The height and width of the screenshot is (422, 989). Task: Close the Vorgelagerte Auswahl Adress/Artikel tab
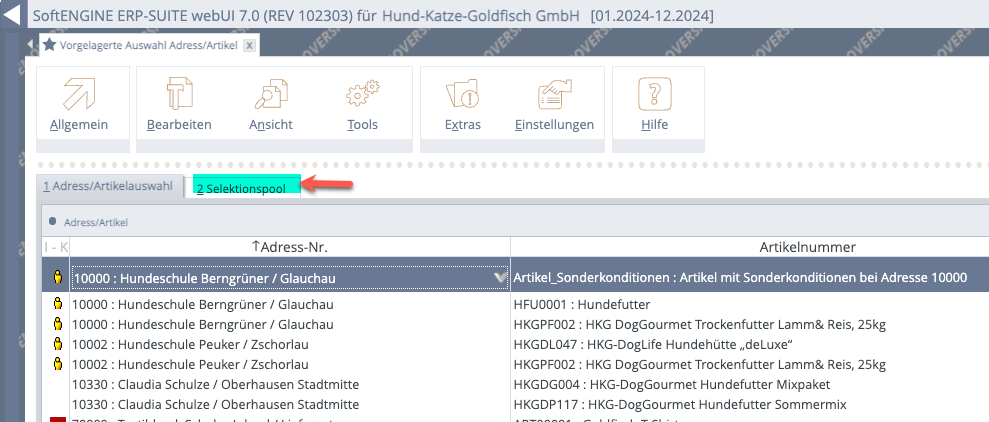[x=249, y=46]
